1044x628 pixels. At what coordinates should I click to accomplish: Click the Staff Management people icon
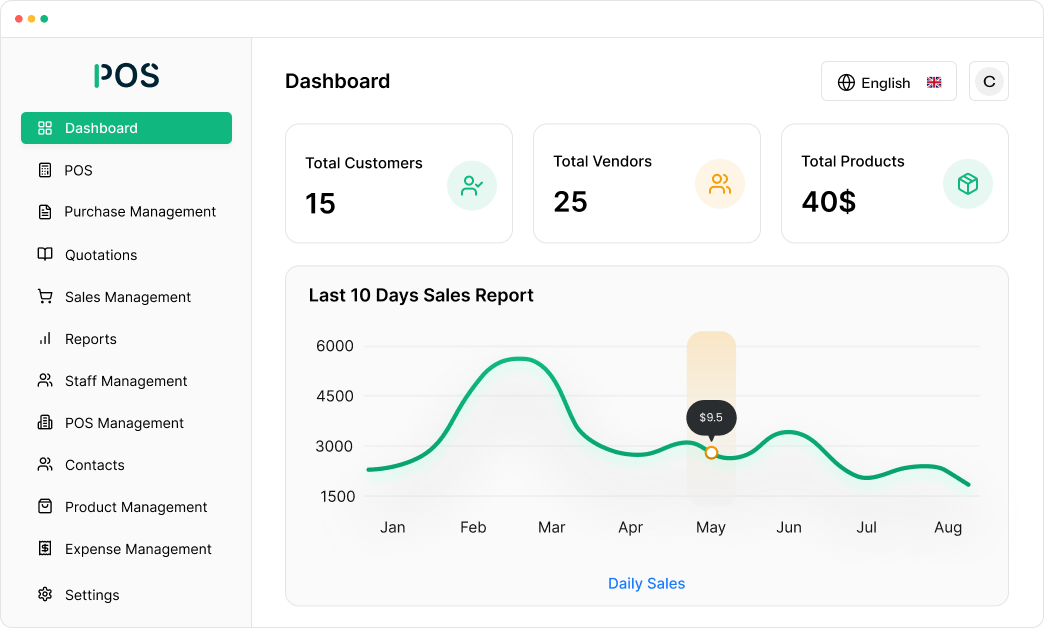45,380
